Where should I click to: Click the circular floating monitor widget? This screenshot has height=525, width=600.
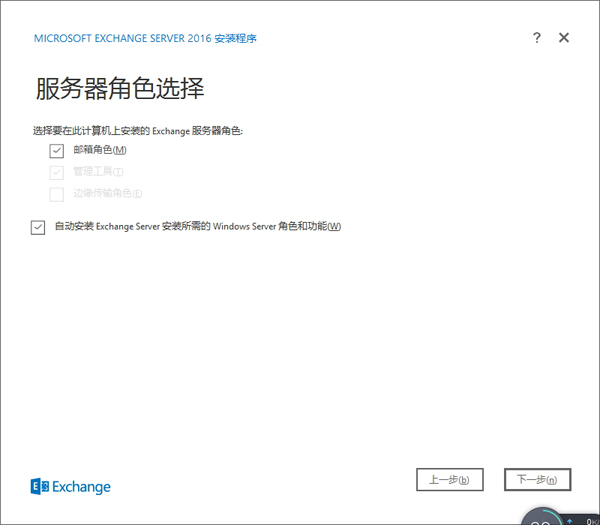click(x=542, y=518)
